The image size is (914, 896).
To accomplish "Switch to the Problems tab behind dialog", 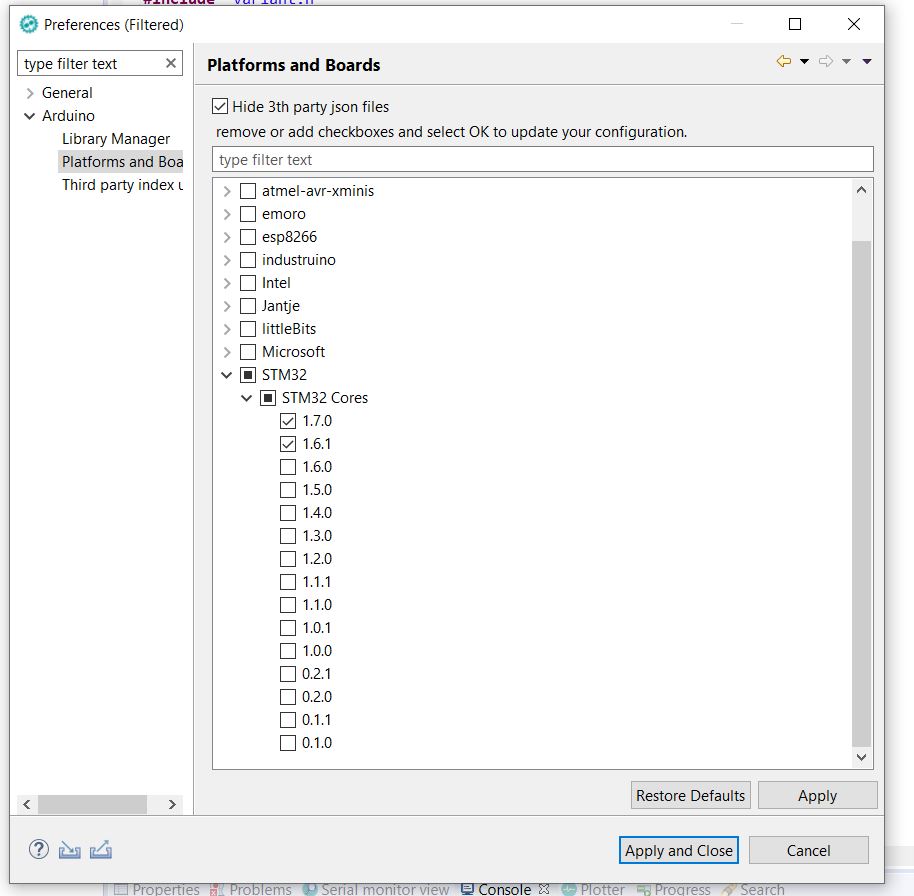I will point(251,888).
